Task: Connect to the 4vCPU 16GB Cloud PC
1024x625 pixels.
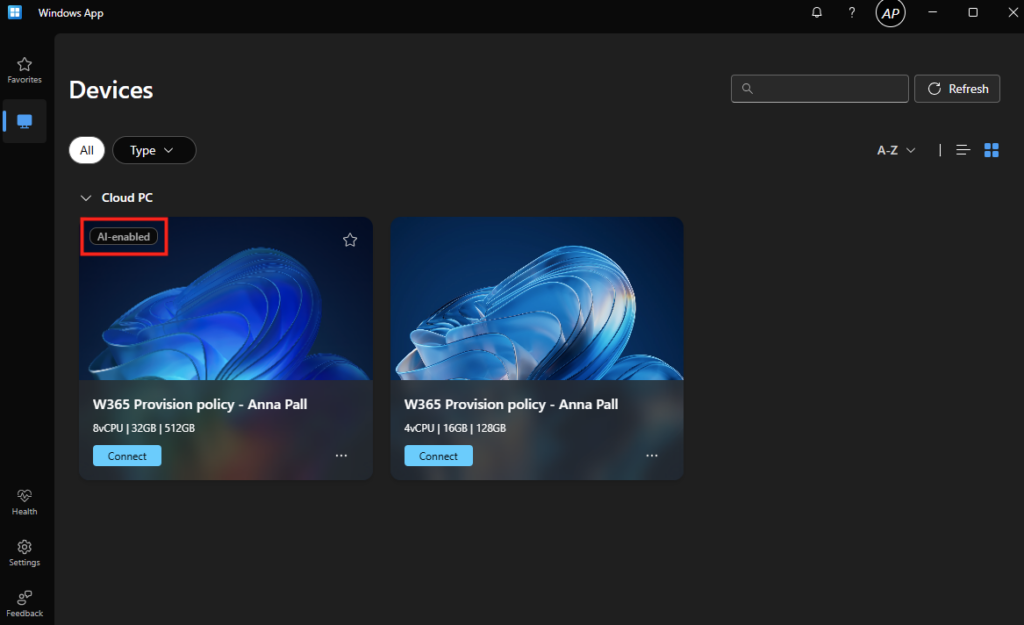Action: click(x=438, y=456)
